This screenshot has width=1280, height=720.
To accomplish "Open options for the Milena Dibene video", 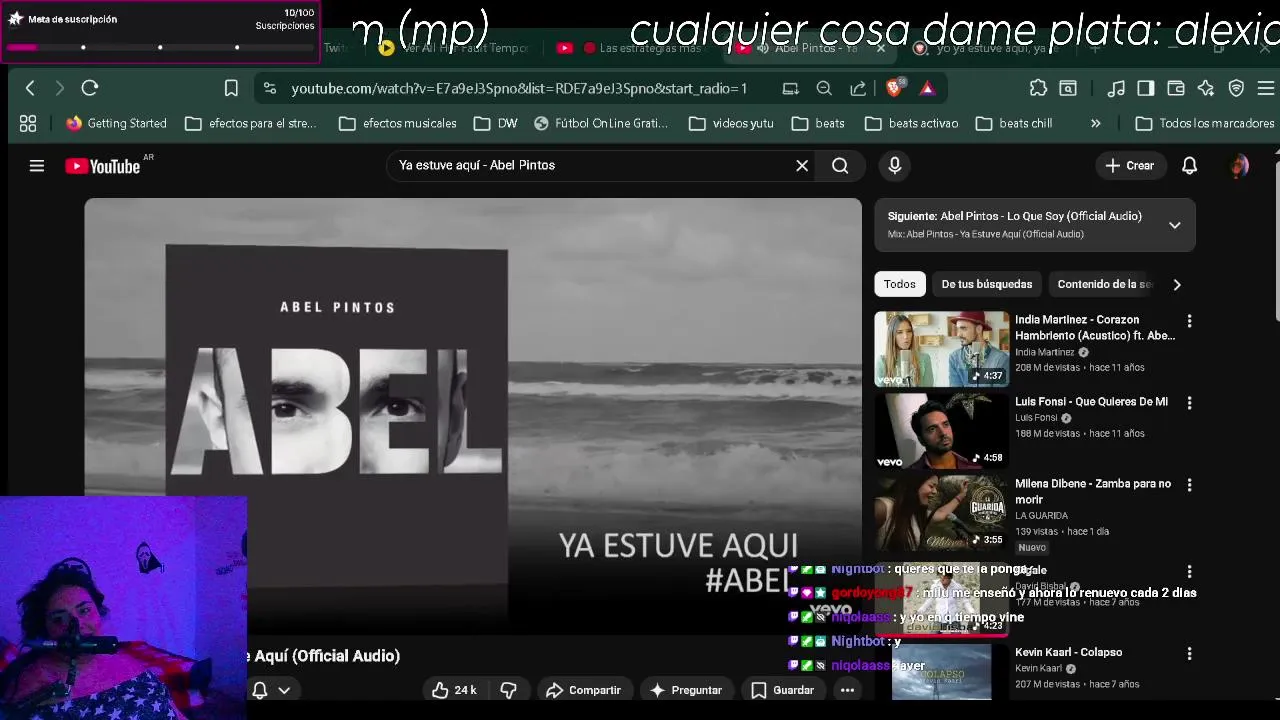I will 1189,485.
